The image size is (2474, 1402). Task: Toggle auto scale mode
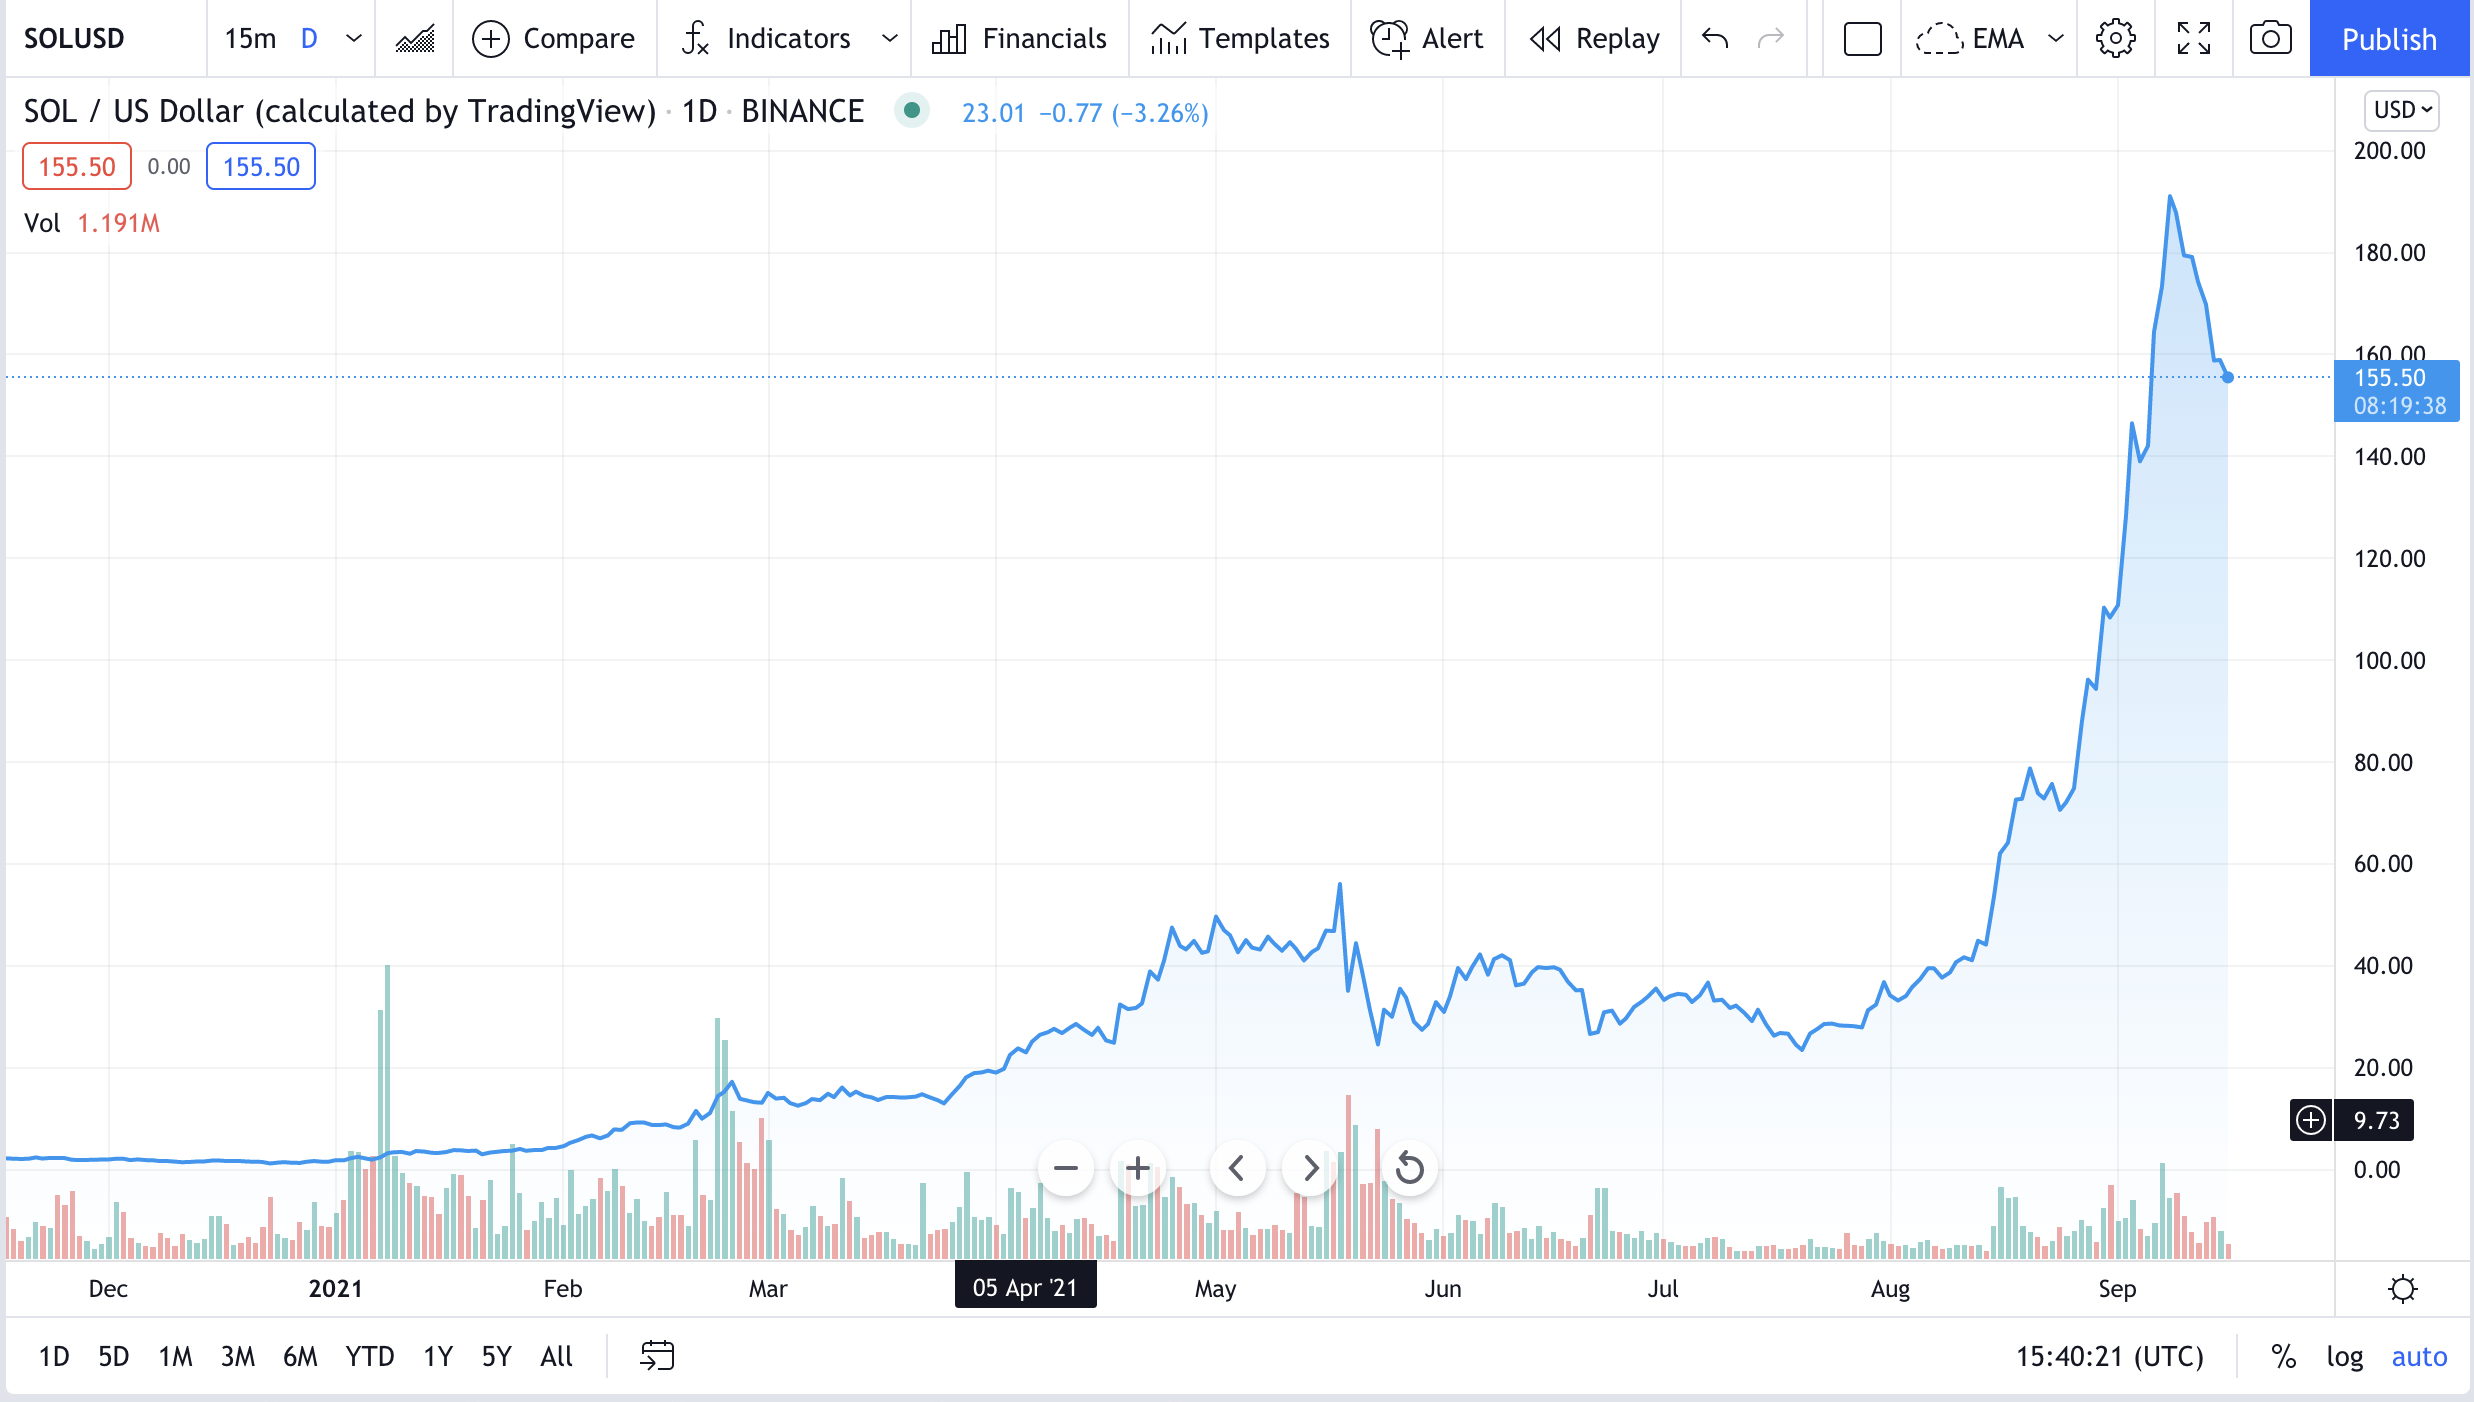pos(2418,1357)
